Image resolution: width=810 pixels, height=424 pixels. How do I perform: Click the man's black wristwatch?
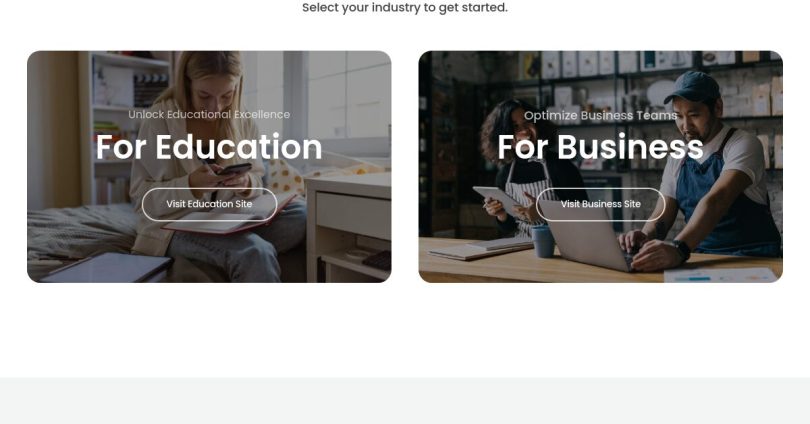[x=680, y=249]
